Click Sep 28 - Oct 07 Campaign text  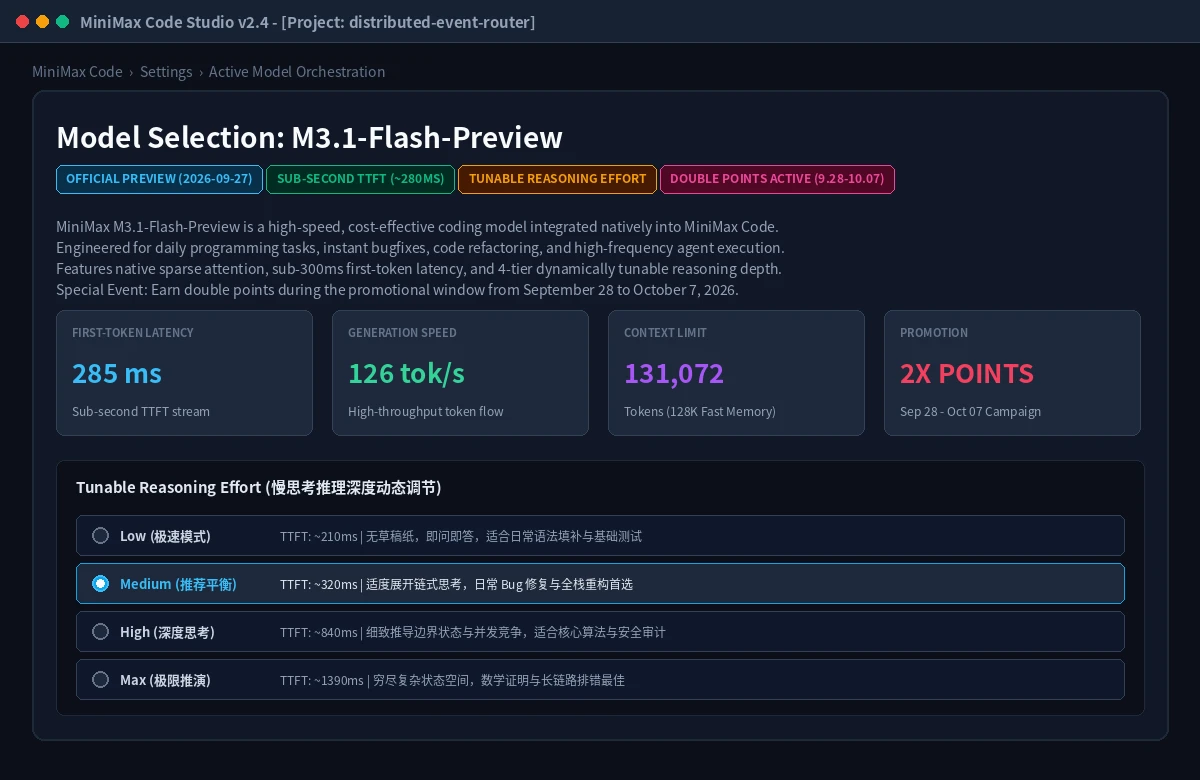[970, 411]
